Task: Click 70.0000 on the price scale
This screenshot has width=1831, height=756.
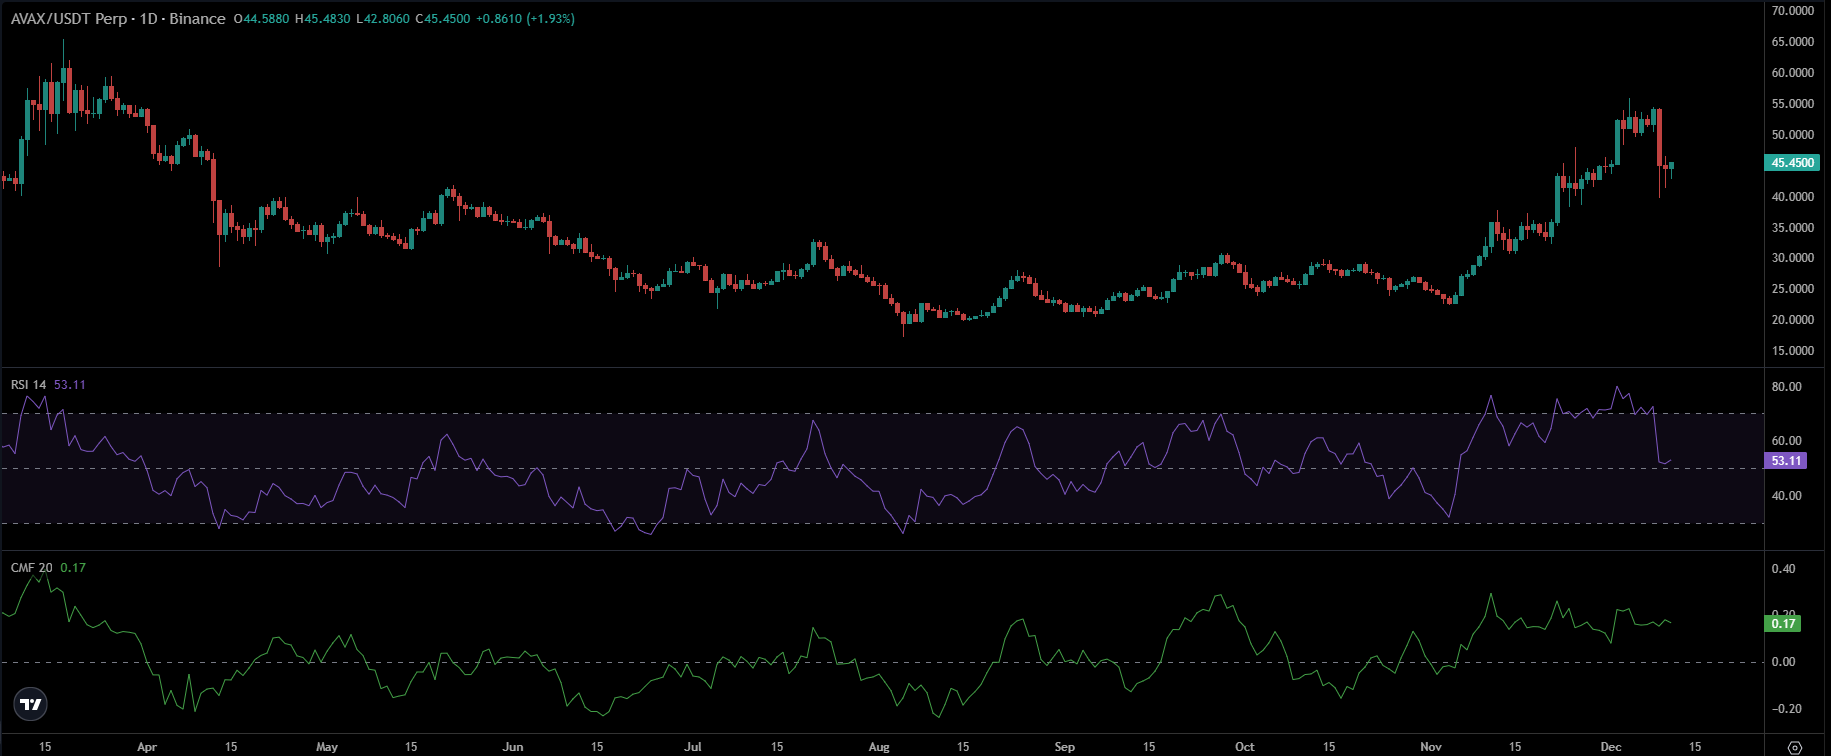Action: tap(1793, 11)
